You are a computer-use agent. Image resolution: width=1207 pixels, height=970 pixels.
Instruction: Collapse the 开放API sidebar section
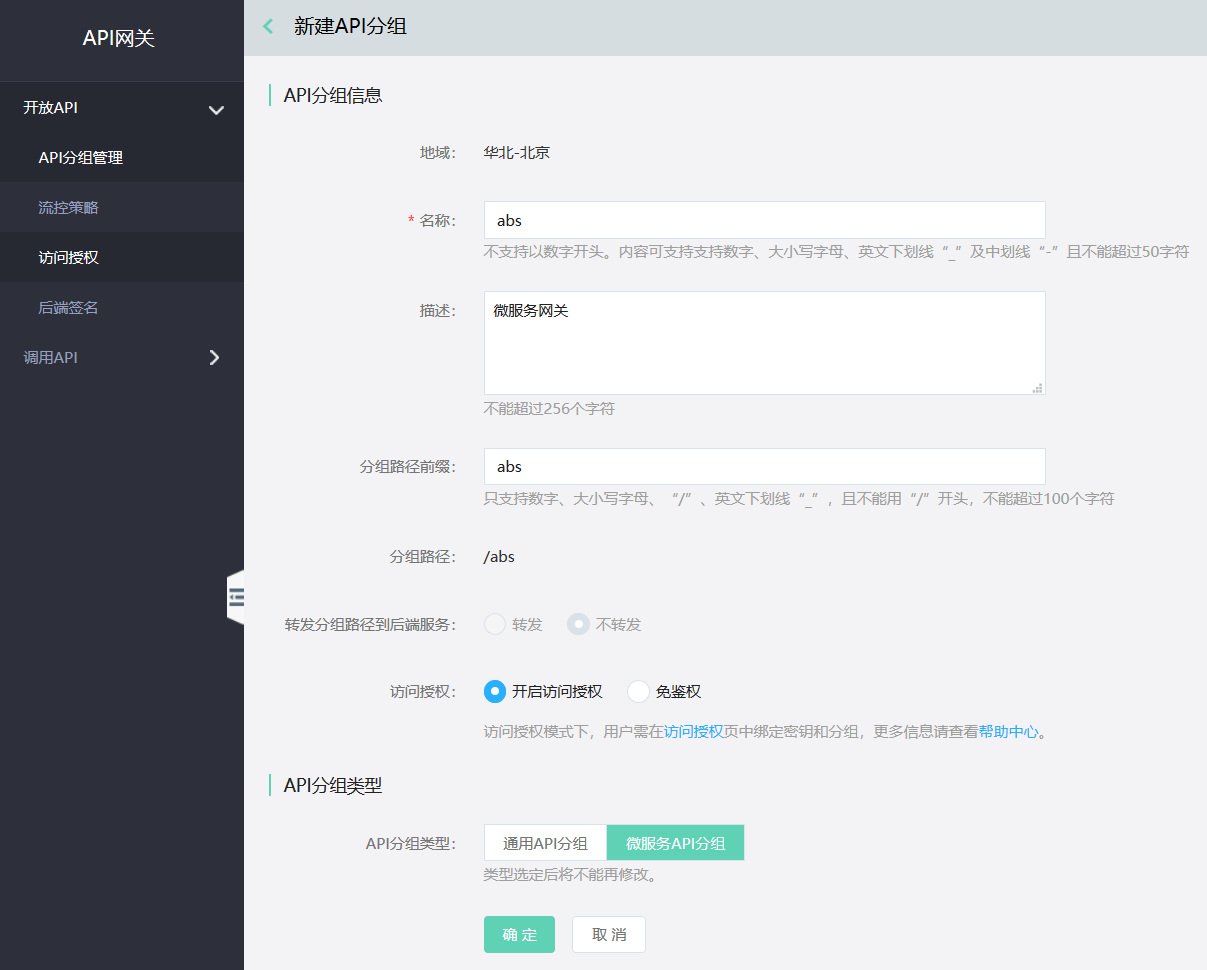tap(216, 110)
